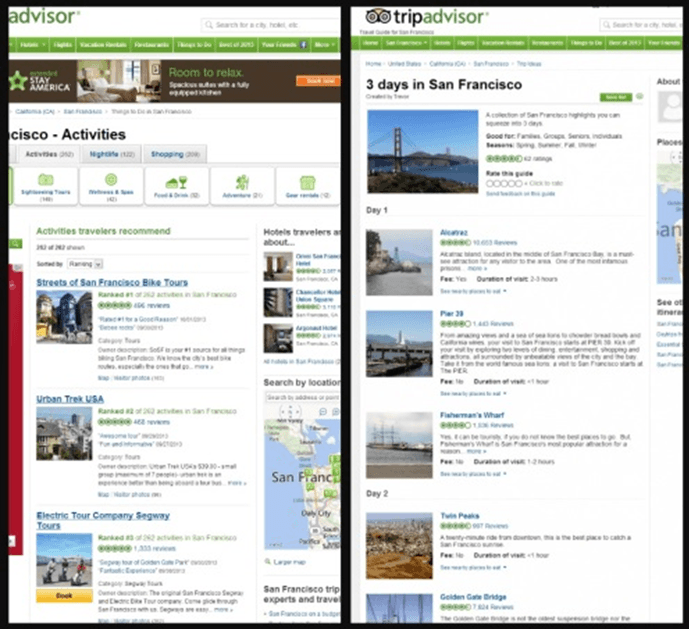689x629 pixels.
Task: Click the green Save list button
Action: (616, 97)
